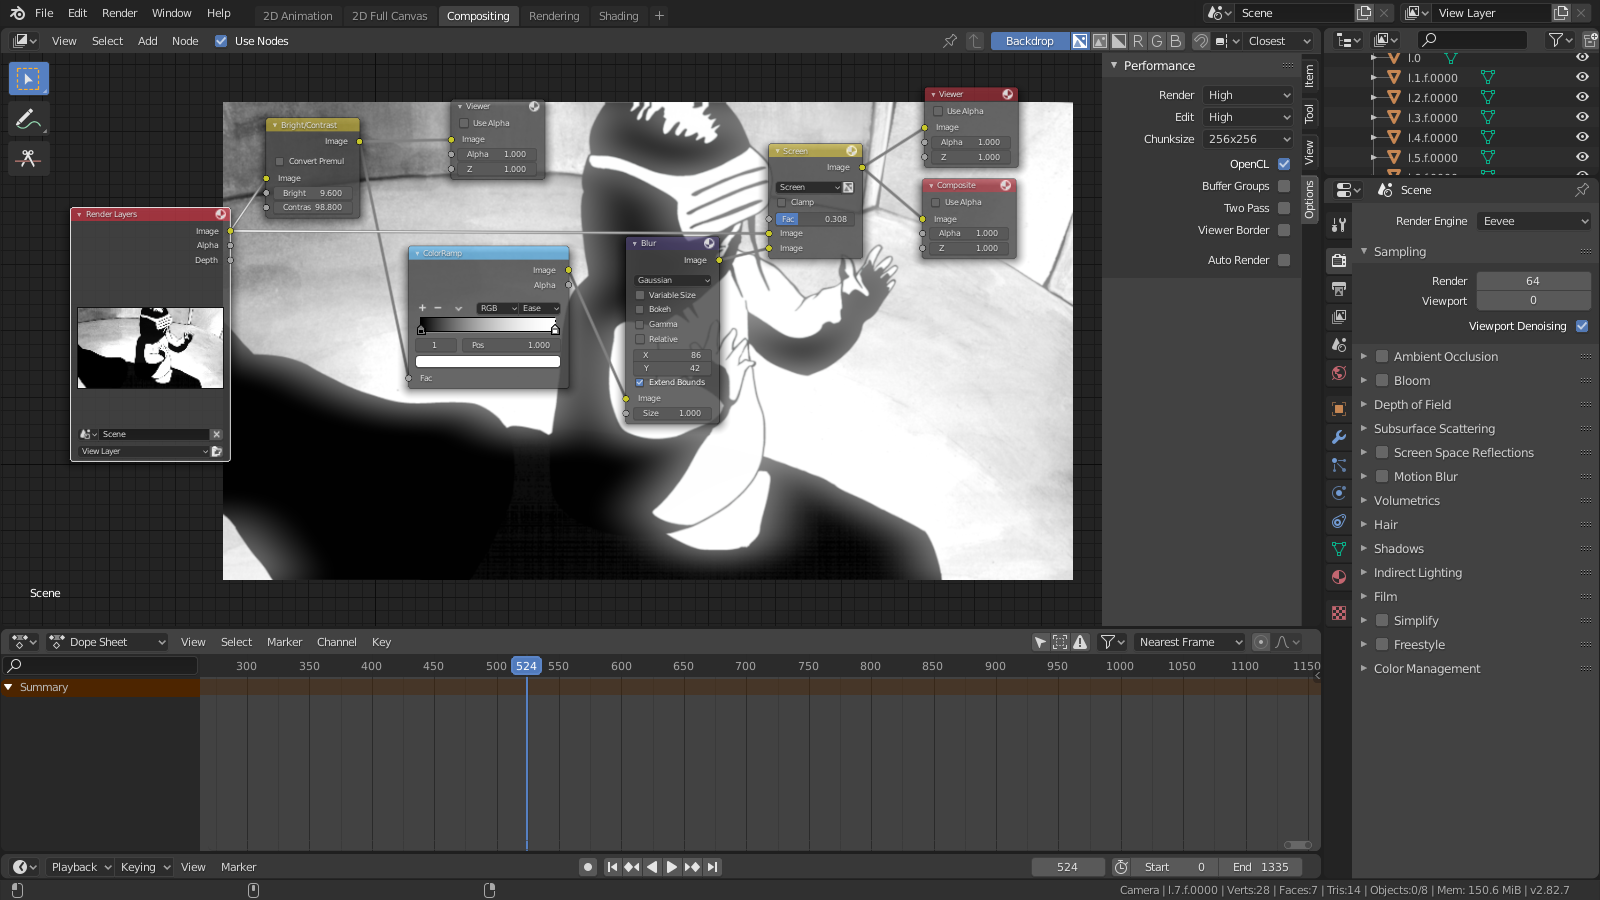Open the Modifier wrench properties tab

(1339, 437)
